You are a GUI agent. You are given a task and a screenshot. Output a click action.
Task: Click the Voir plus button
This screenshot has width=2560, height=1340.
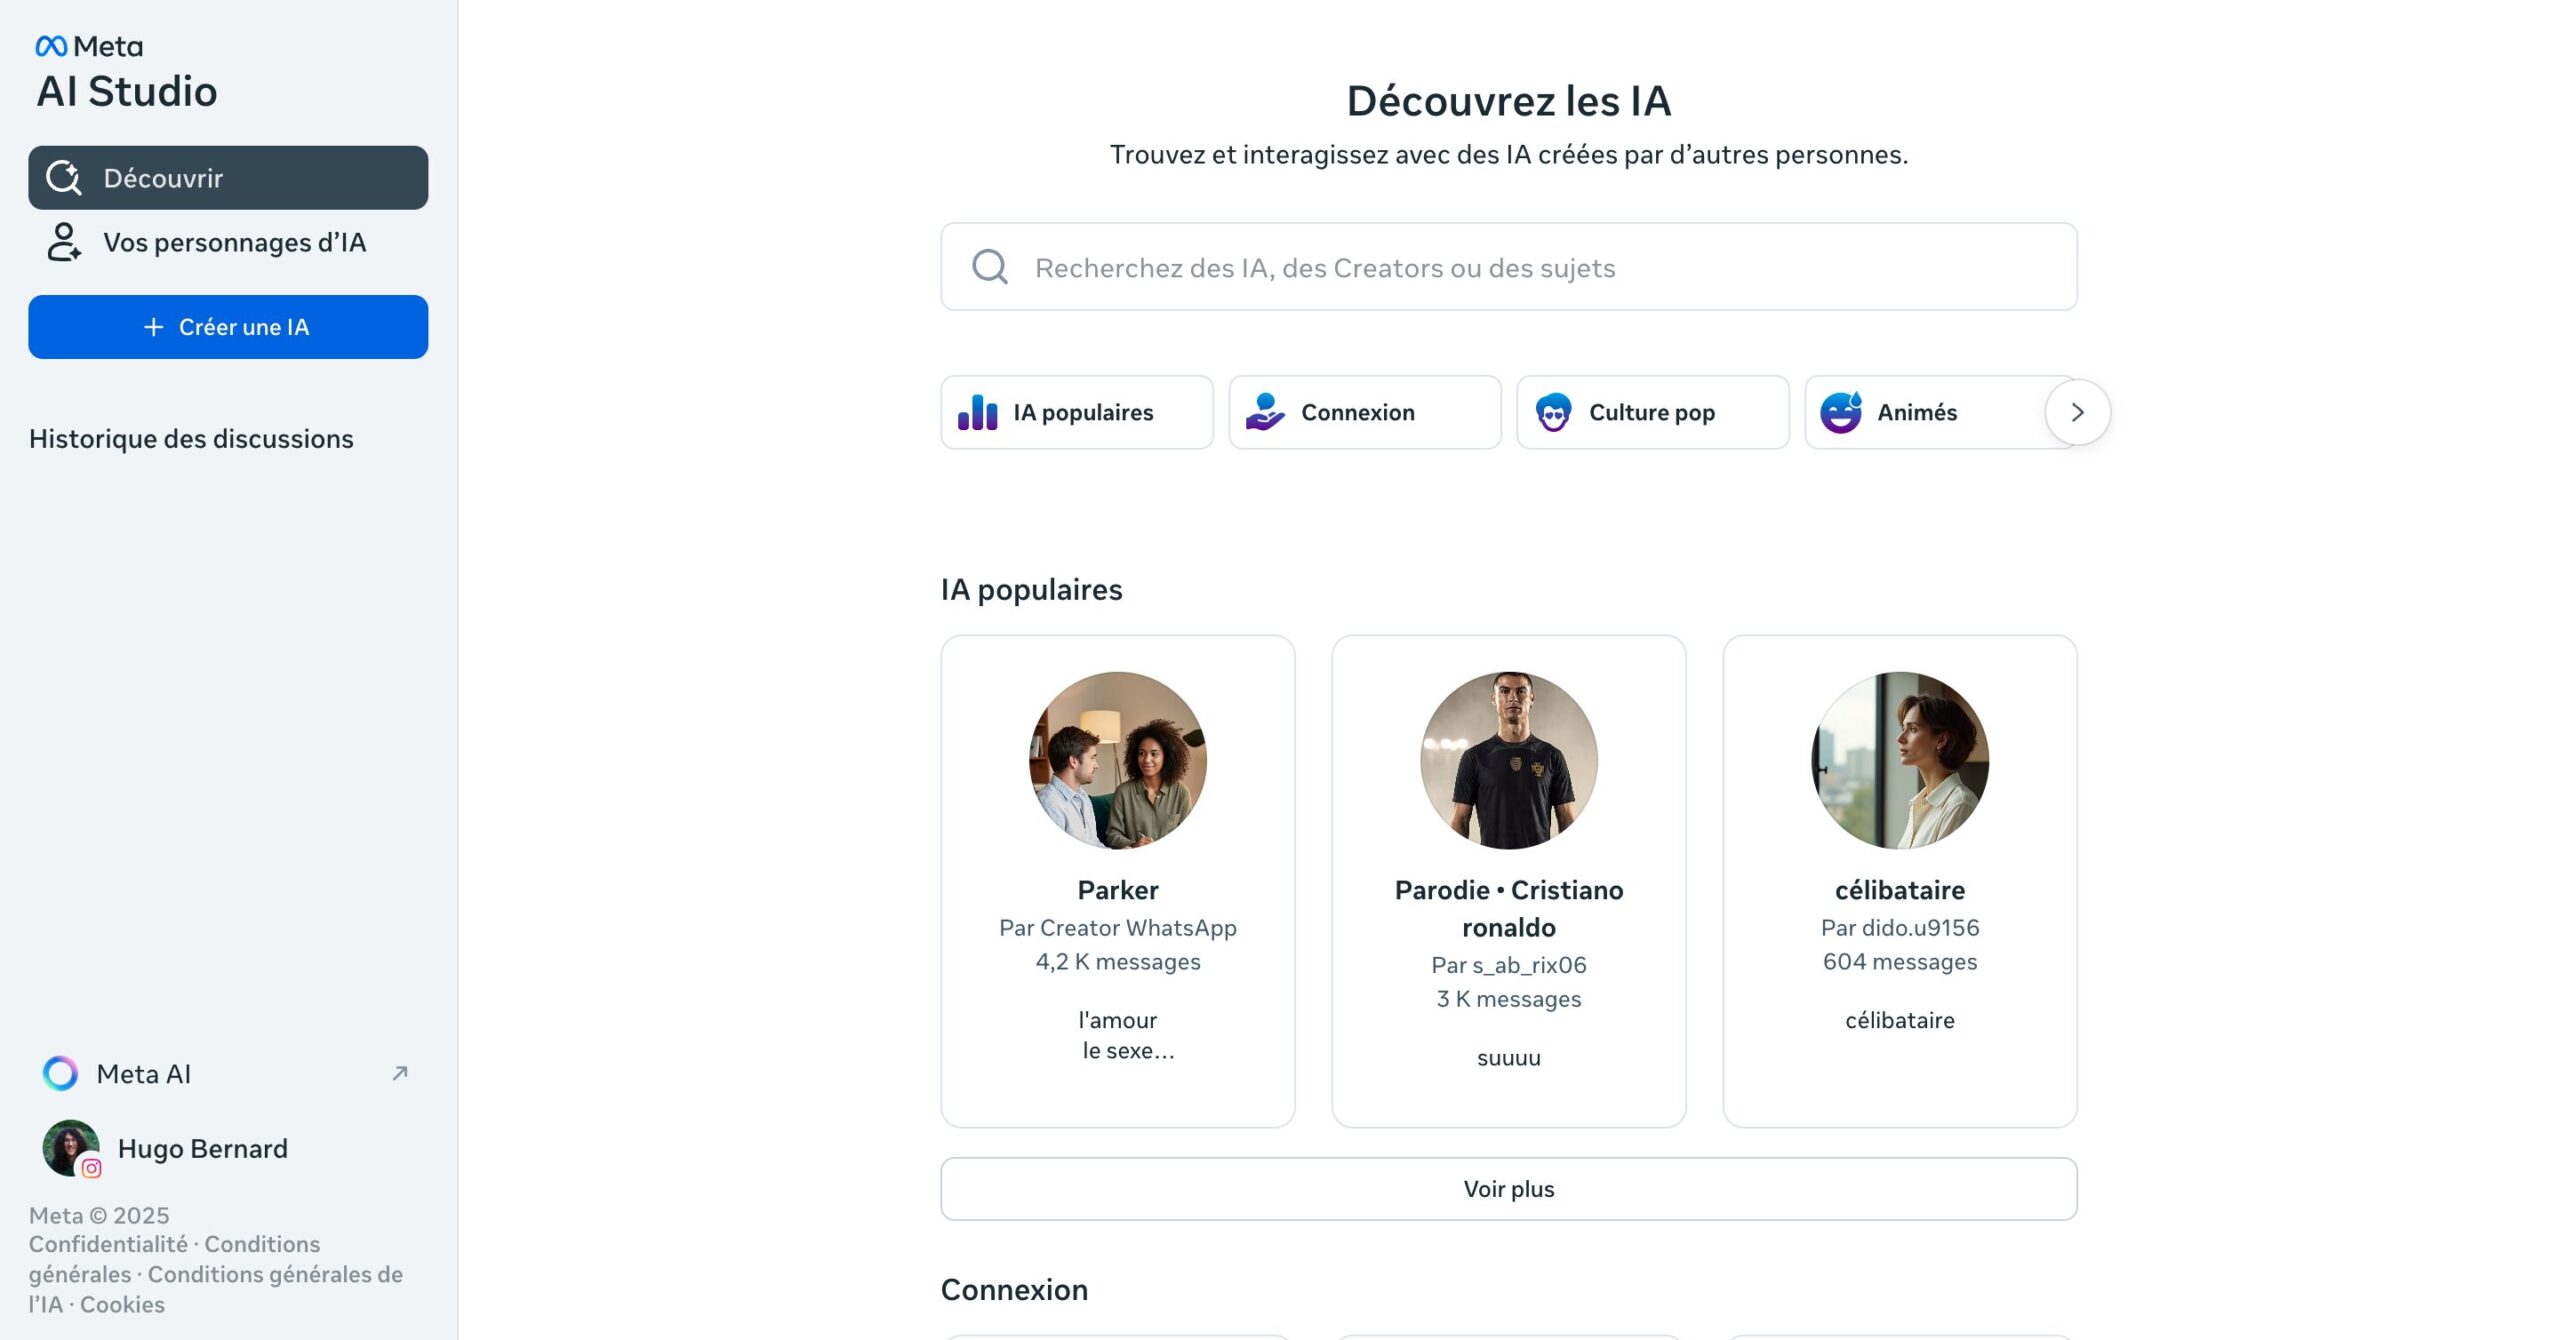[1508, 1189]
